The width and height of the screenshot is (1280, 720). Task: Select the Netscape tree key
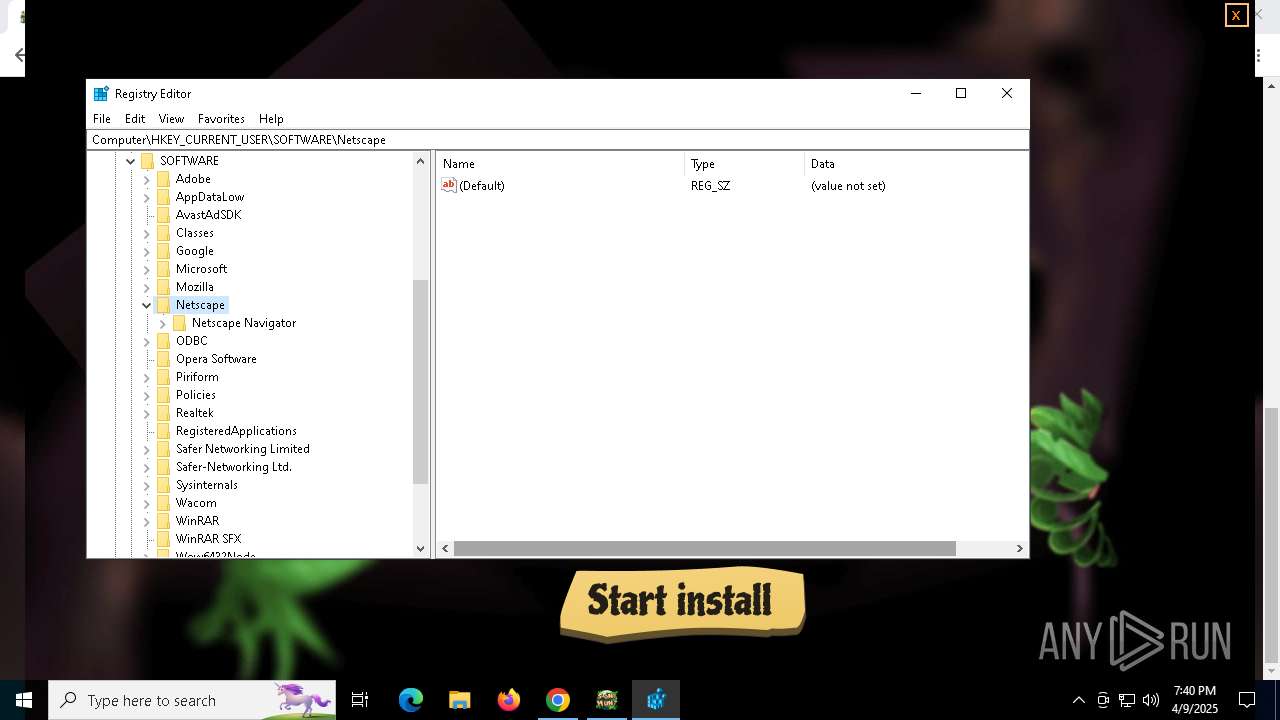tap(200, 305)
